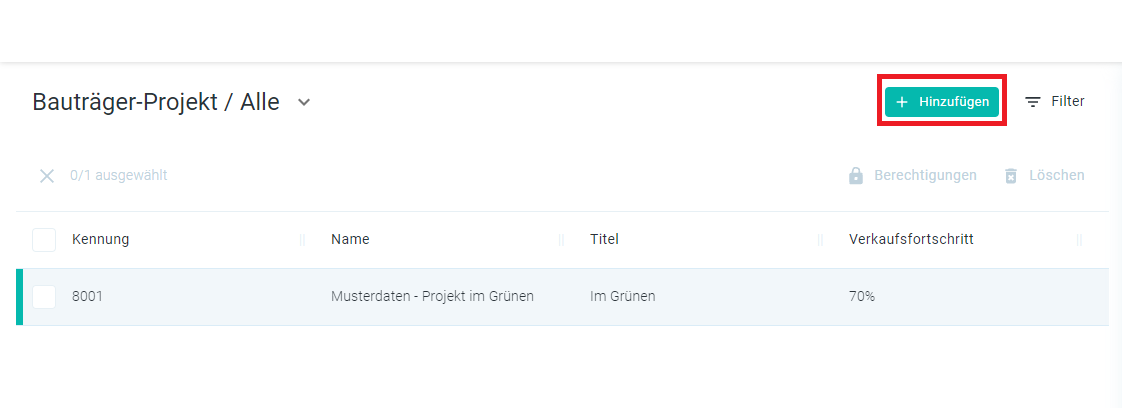Click the Titel column resize handle

click(820, 241)
